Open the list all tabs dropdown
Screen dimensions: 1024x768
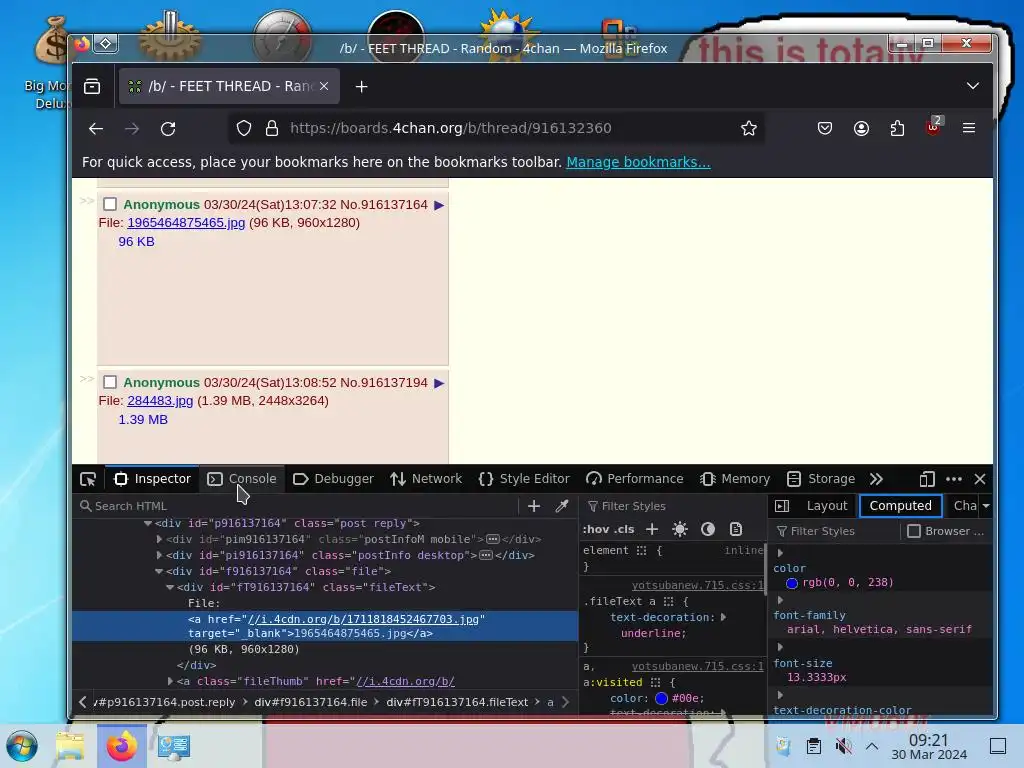click(x=972, y=86)
